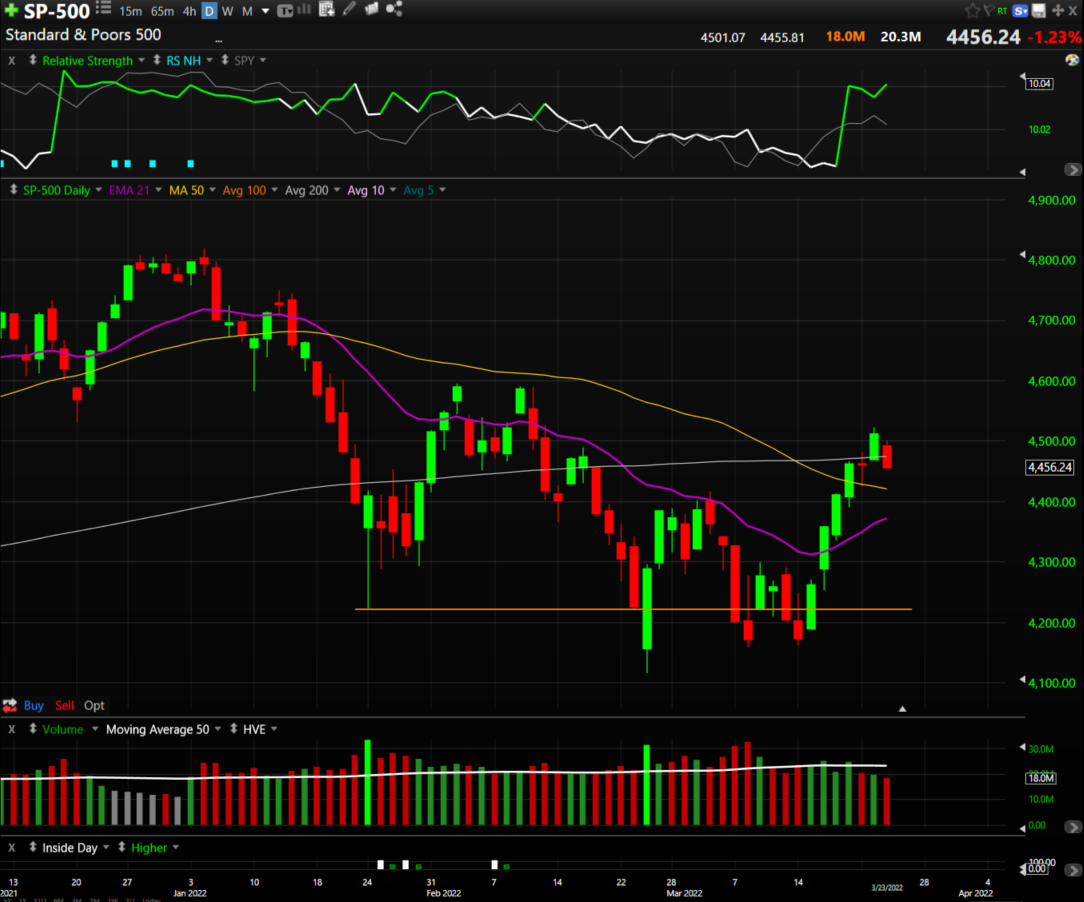1084x902 pixels.
Task: Open Avg 100 settings dropdown
Action: (x=274, y=189)
